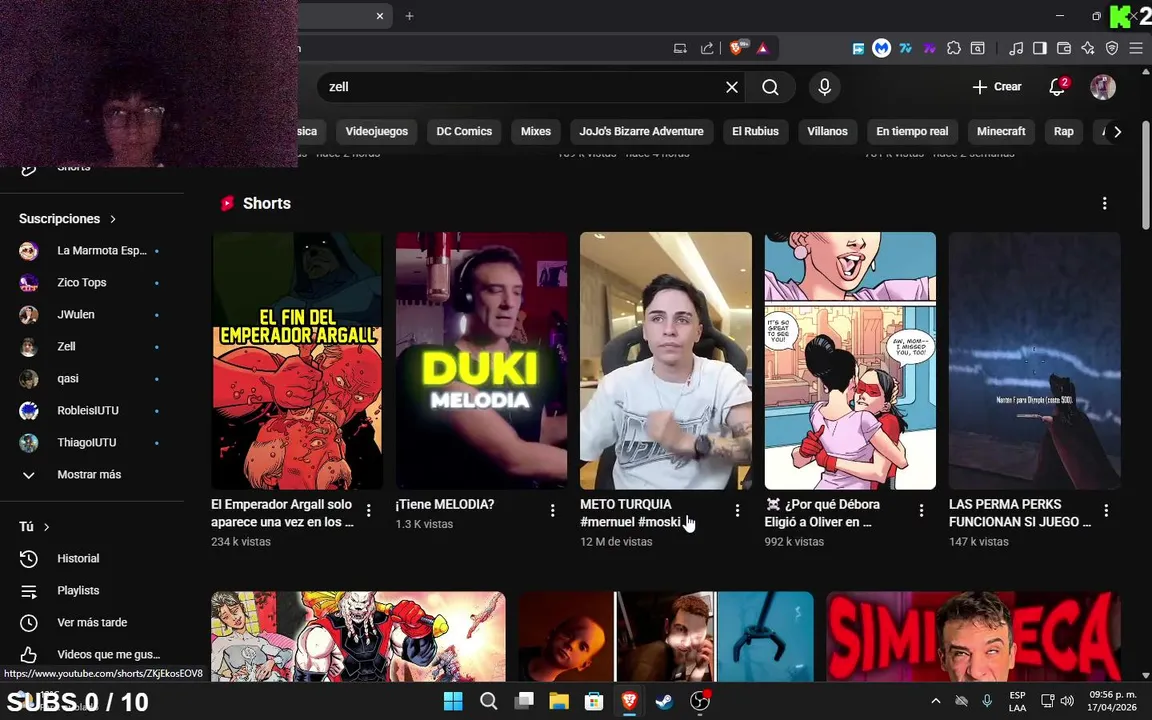Open JWulen subscription channel
This screenshot has height=720, width=1152.
click(92, 314)
